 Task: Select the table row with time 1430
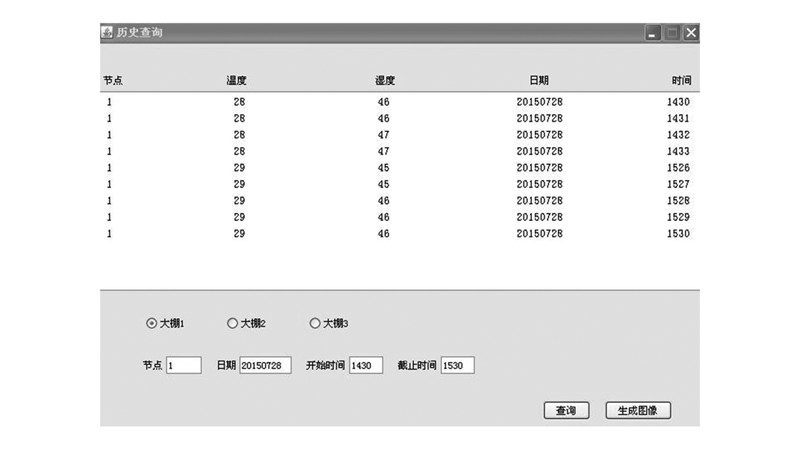coord(400,102)
